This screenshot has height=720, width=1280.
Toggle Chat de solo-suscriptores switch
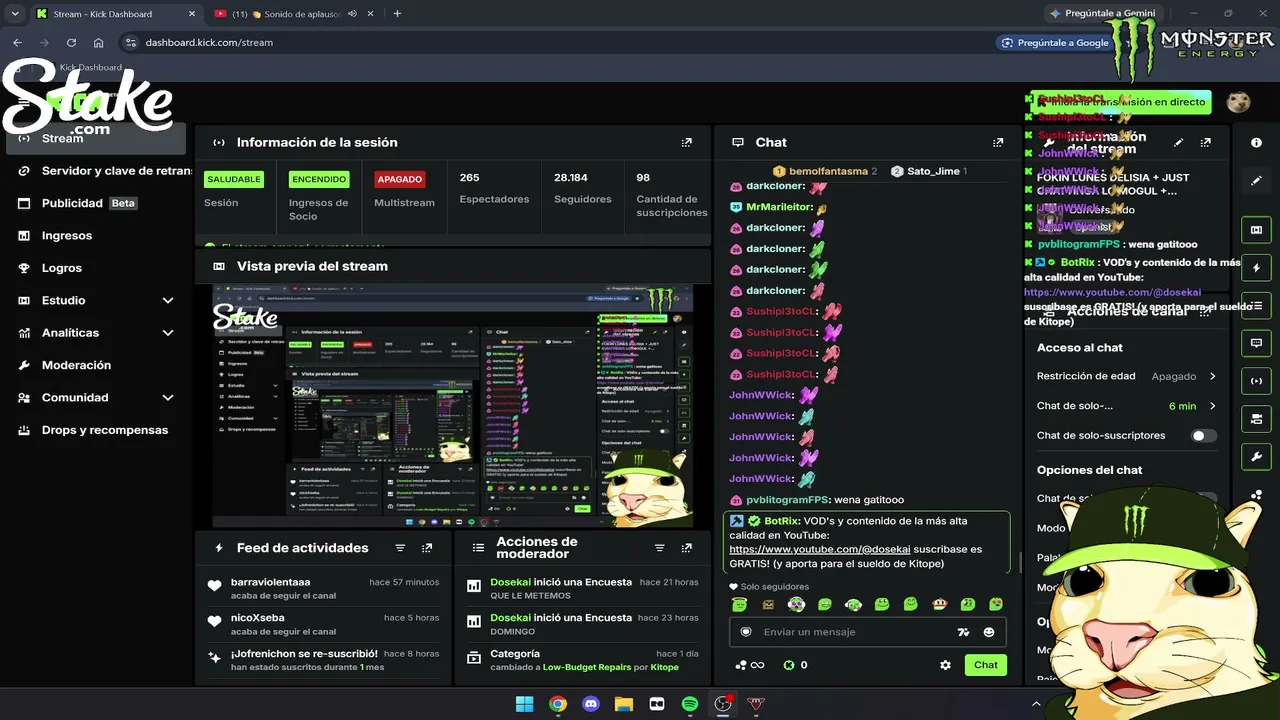point(1204,436)
